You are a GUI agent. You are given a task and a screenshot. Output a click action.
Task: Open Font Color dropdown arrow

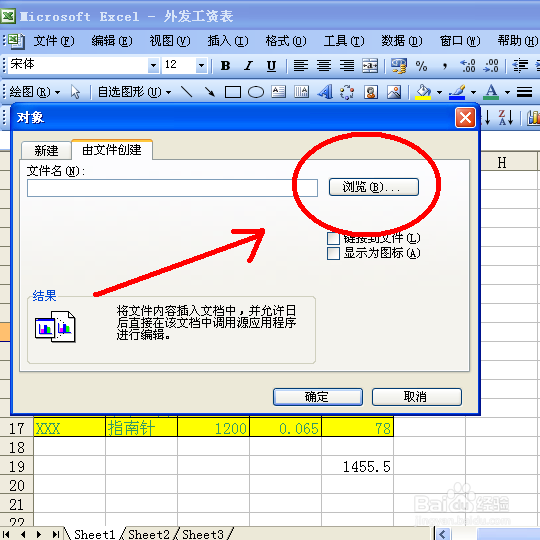(507, 92)
